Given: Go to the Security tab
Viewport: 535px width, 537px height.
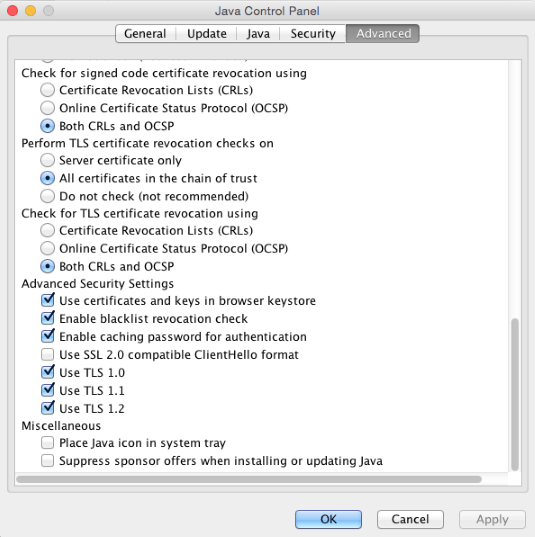Looking at the screenshot, I should tap(313, 34).
